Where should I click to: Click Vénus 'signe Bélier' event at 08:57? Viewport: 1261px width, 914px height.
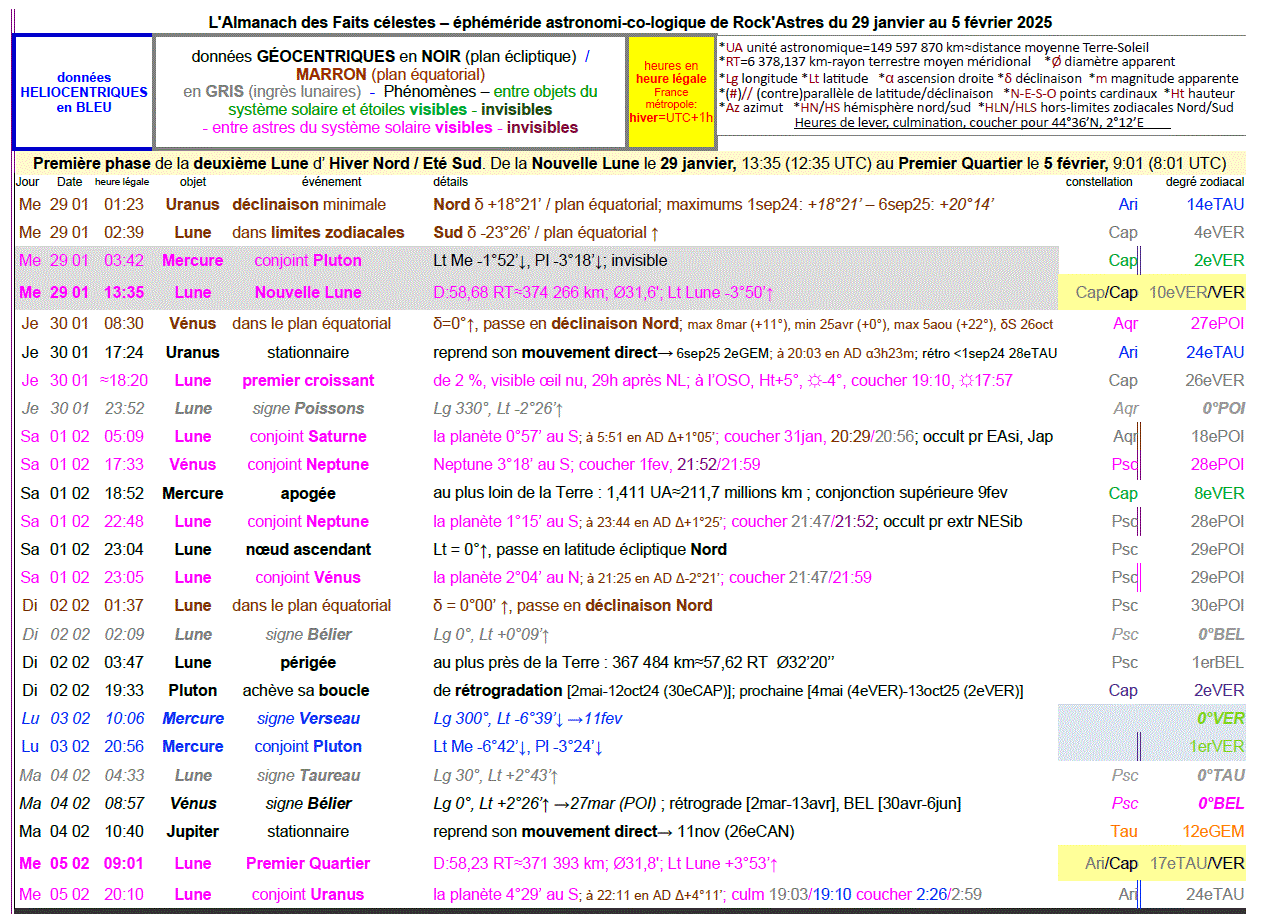coord(308,803)
